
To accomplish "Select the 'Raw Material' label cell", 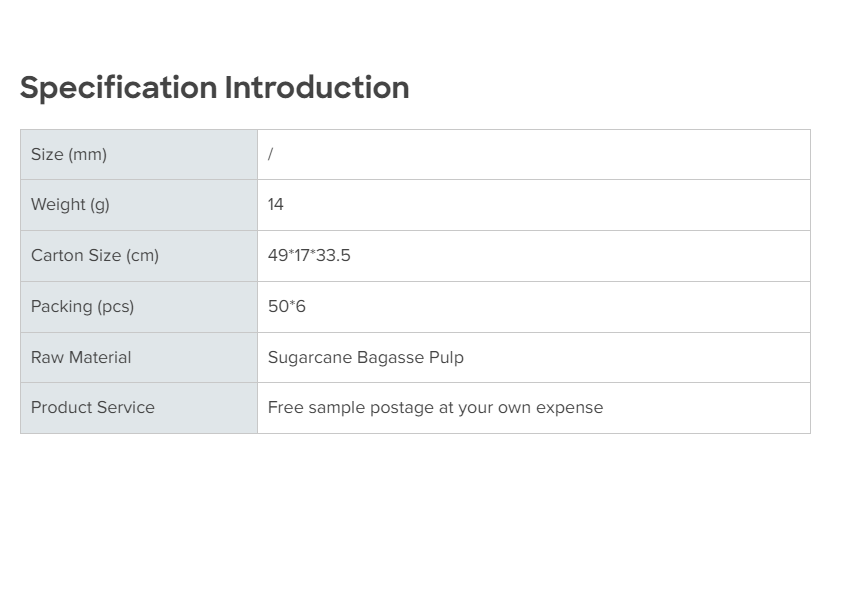I will (138, 358).
